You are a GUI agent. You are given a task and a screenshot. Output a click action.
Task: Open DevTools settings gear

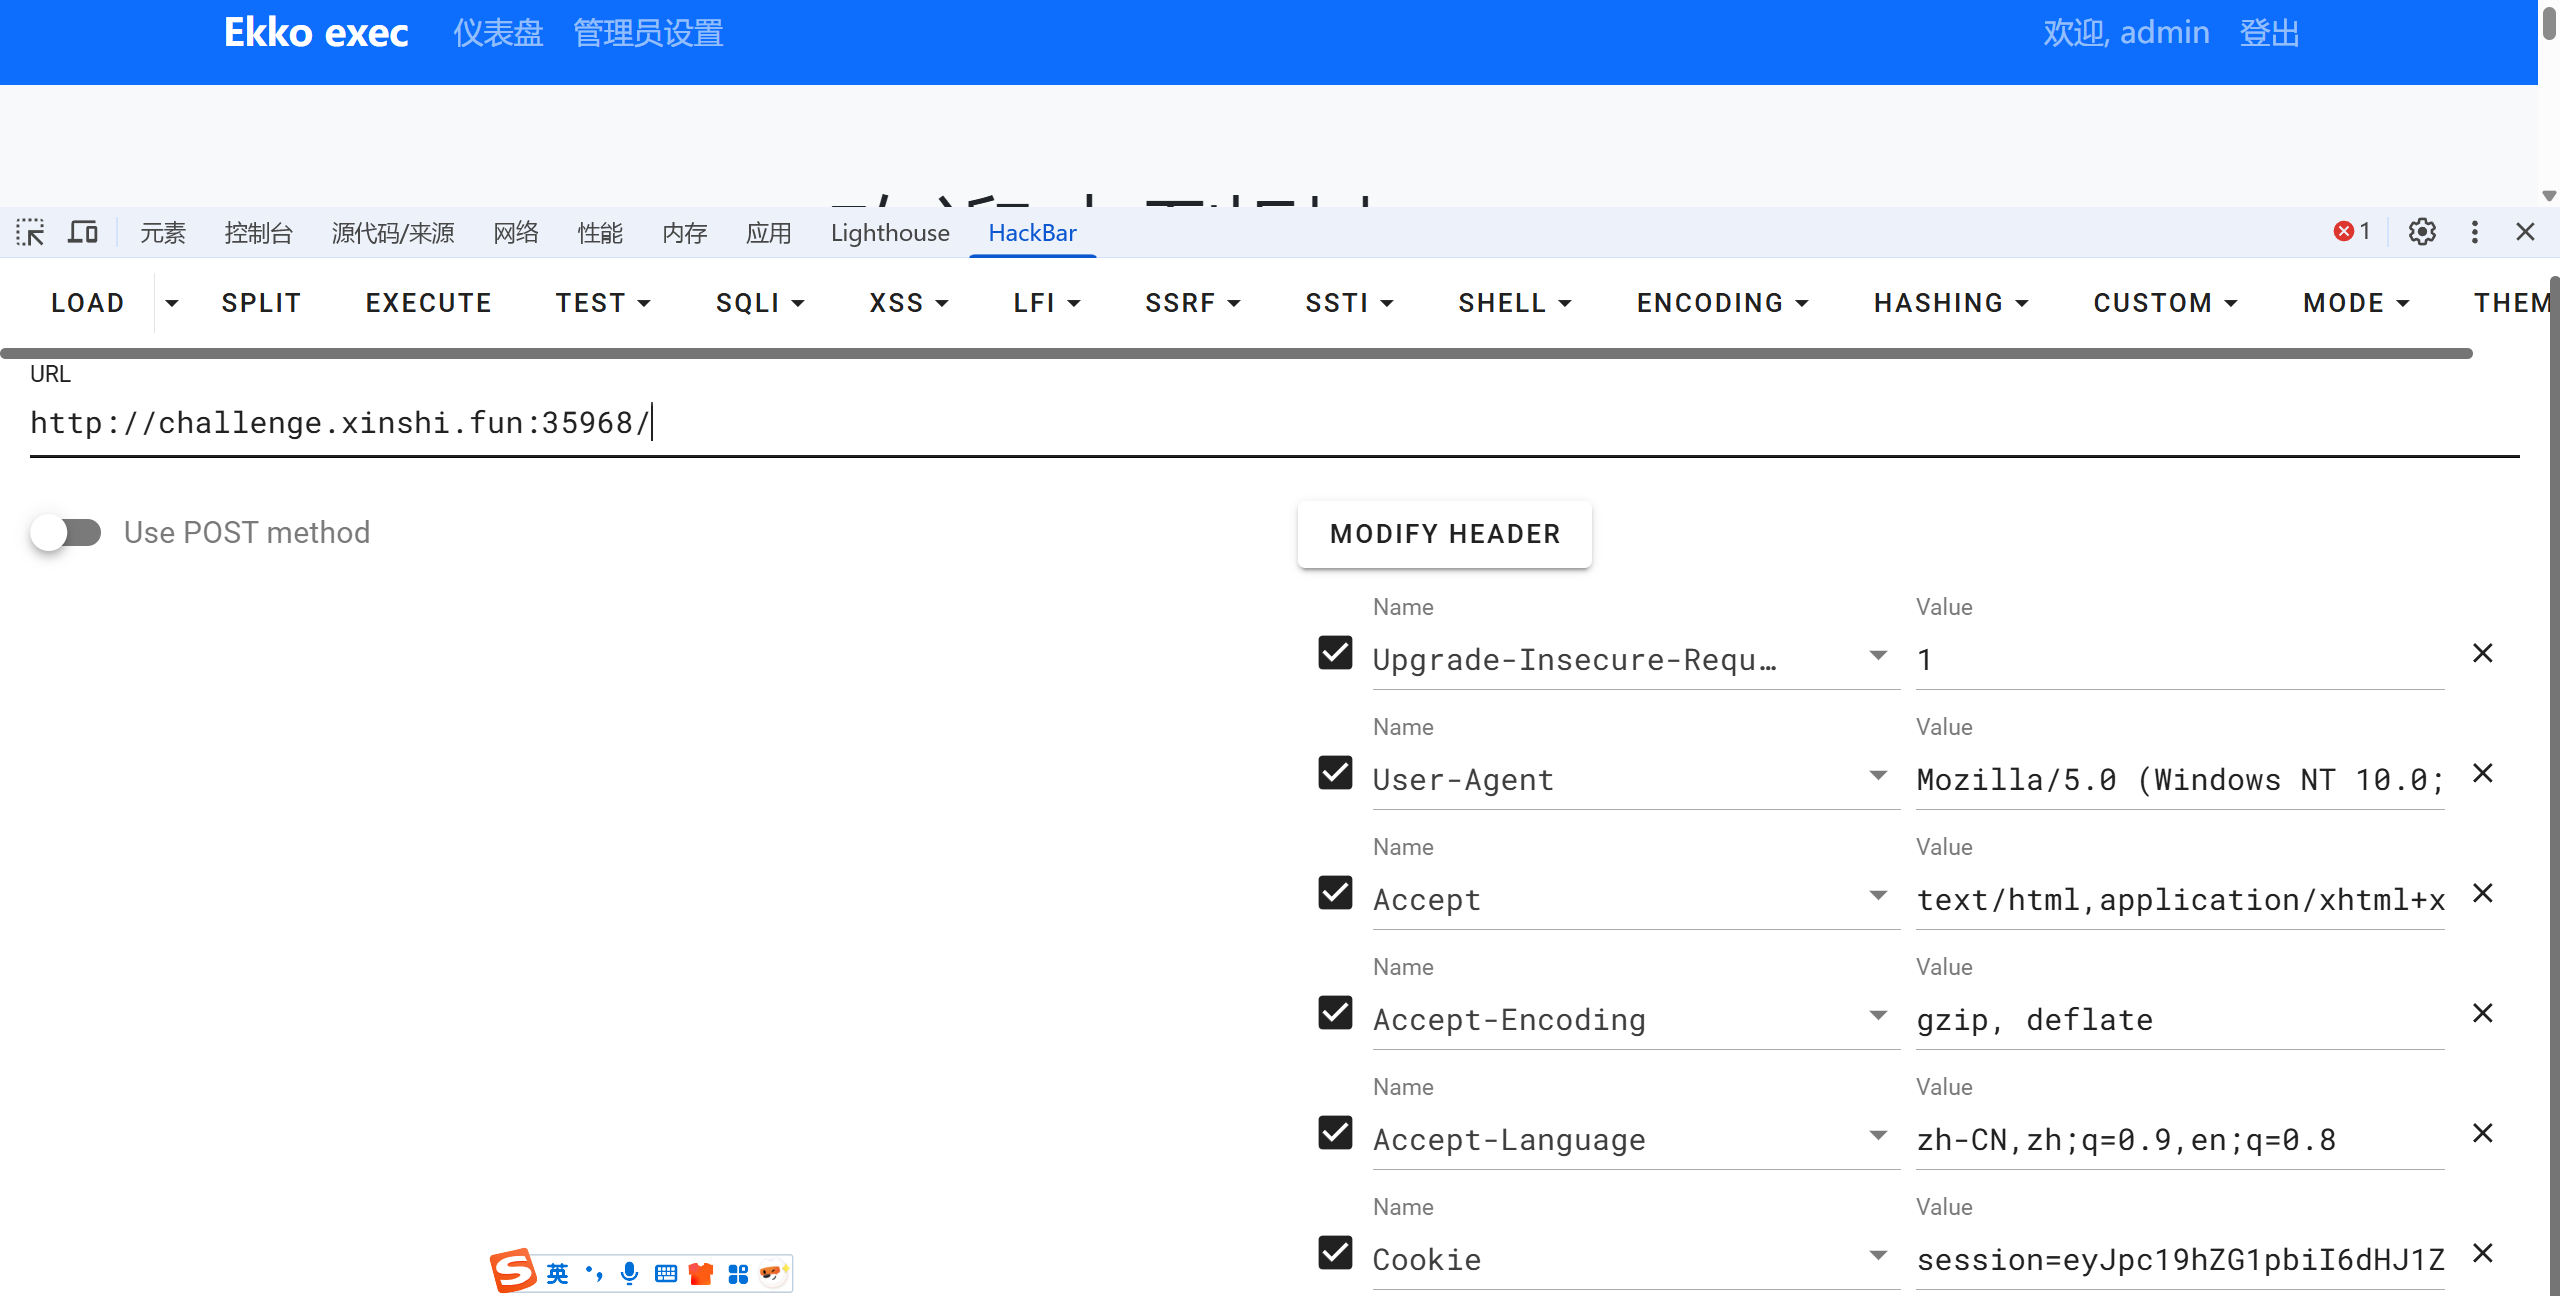(x=2421, y=232)
